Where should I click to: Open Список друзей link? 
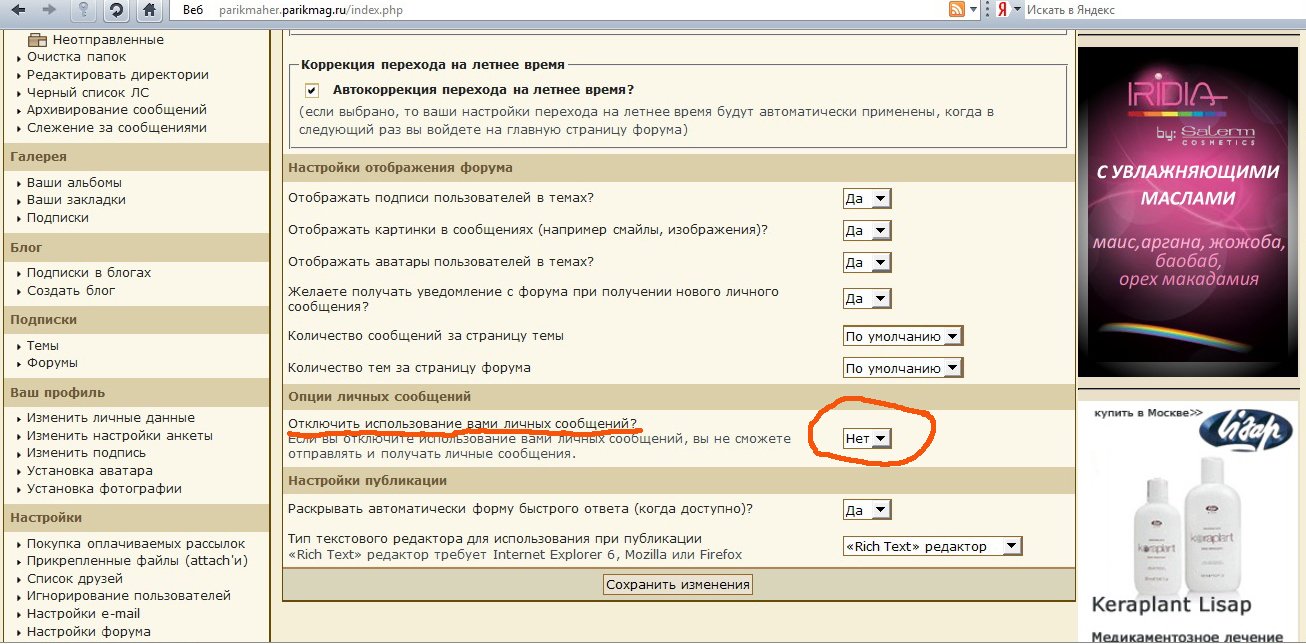pos(75,578)
